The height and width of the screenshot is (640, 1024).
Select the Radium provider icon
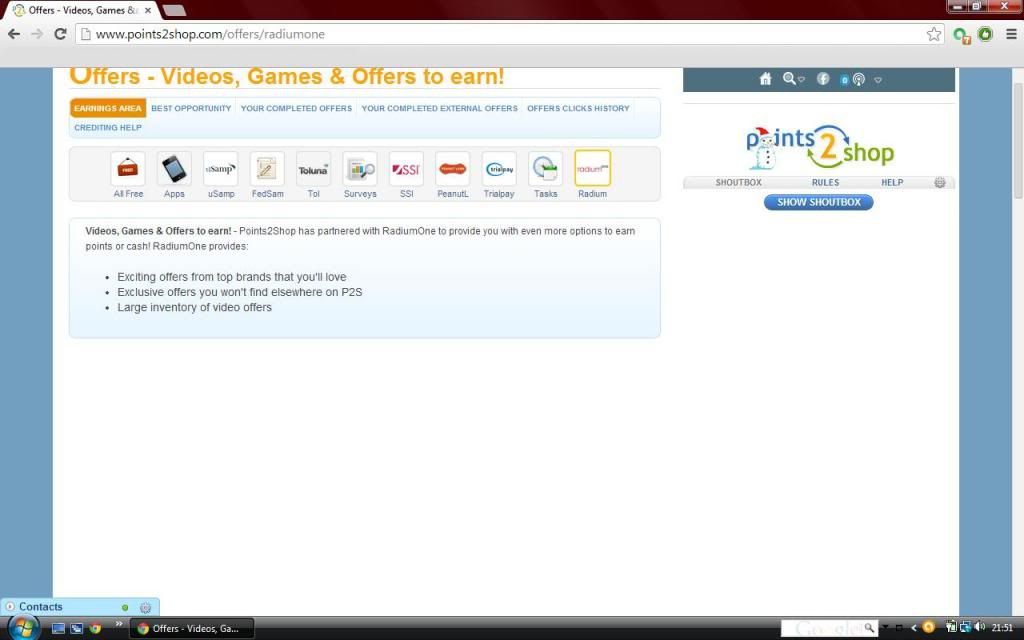pos(592,168)
